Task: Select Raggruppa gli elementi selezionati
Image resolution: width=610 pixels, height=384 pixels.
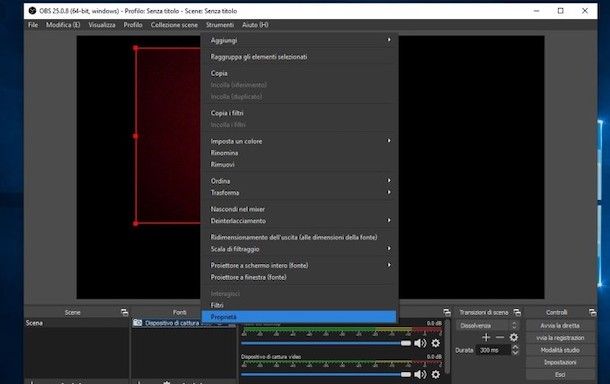Action: tap(300, 57)
